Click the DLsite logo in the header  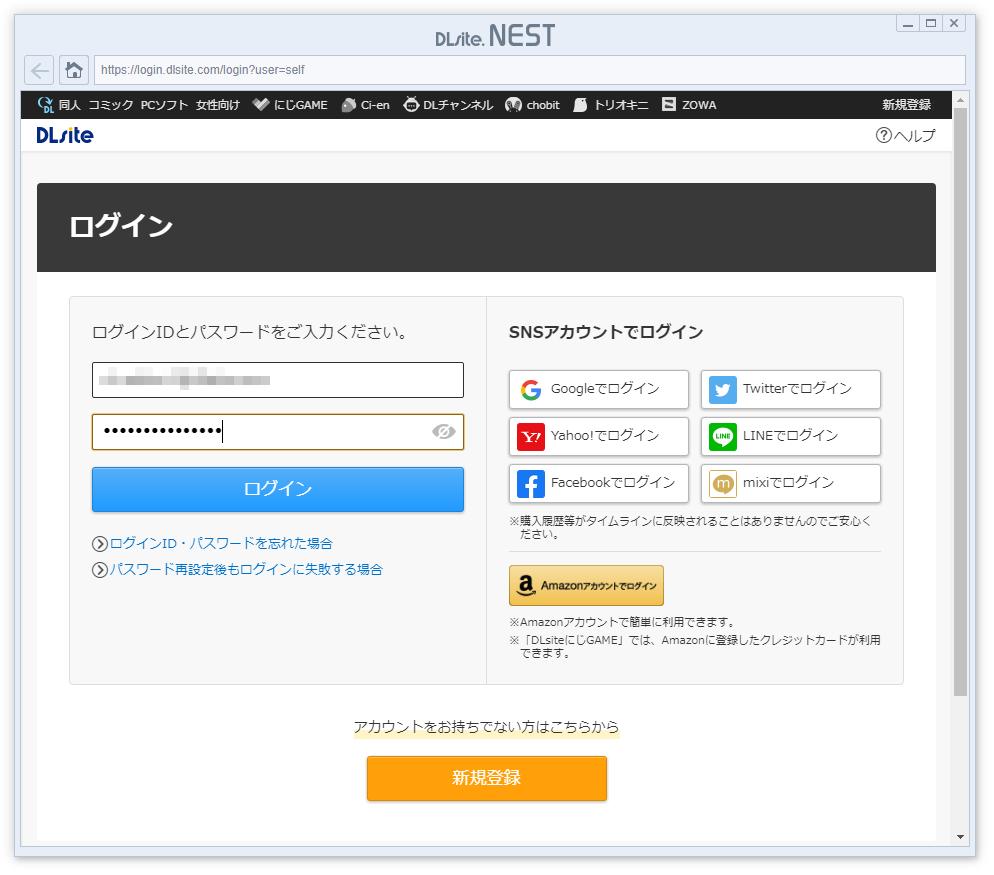pyautogui.click(x=65, y=135)
